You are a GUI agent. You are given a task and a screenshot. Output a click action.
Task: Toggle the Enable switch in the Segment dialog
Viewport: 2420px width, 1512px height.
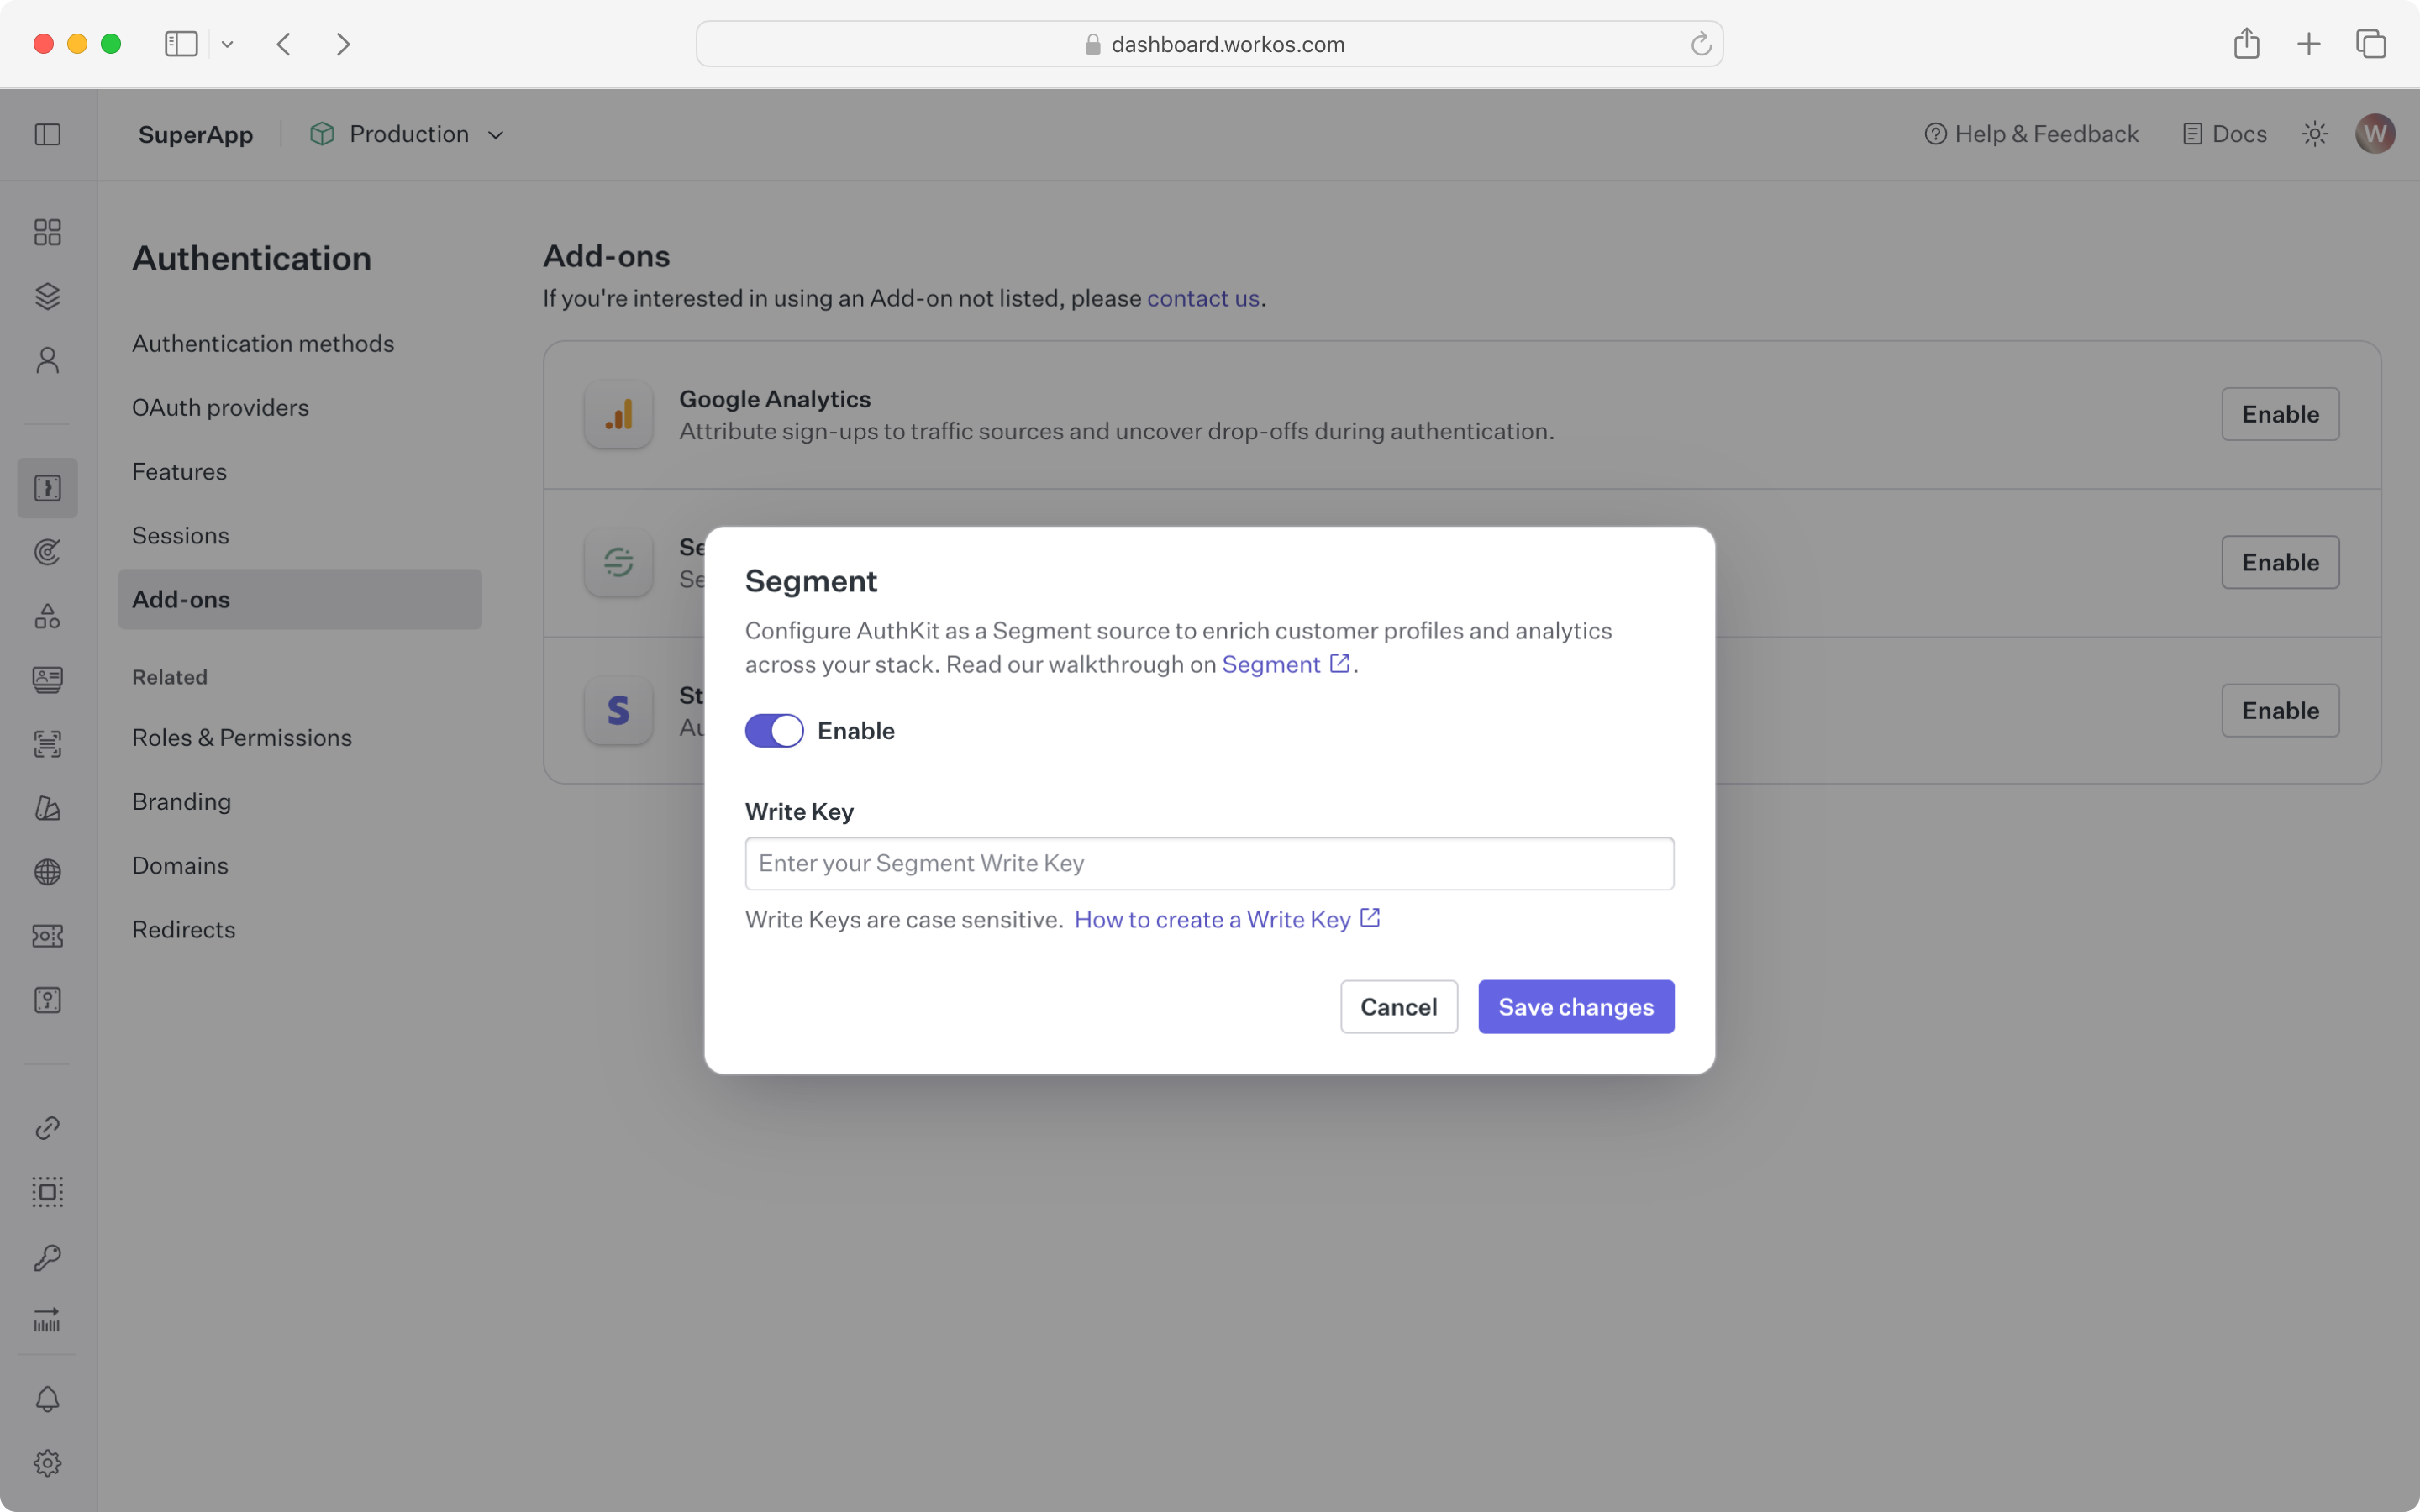[x=772, y=730]
